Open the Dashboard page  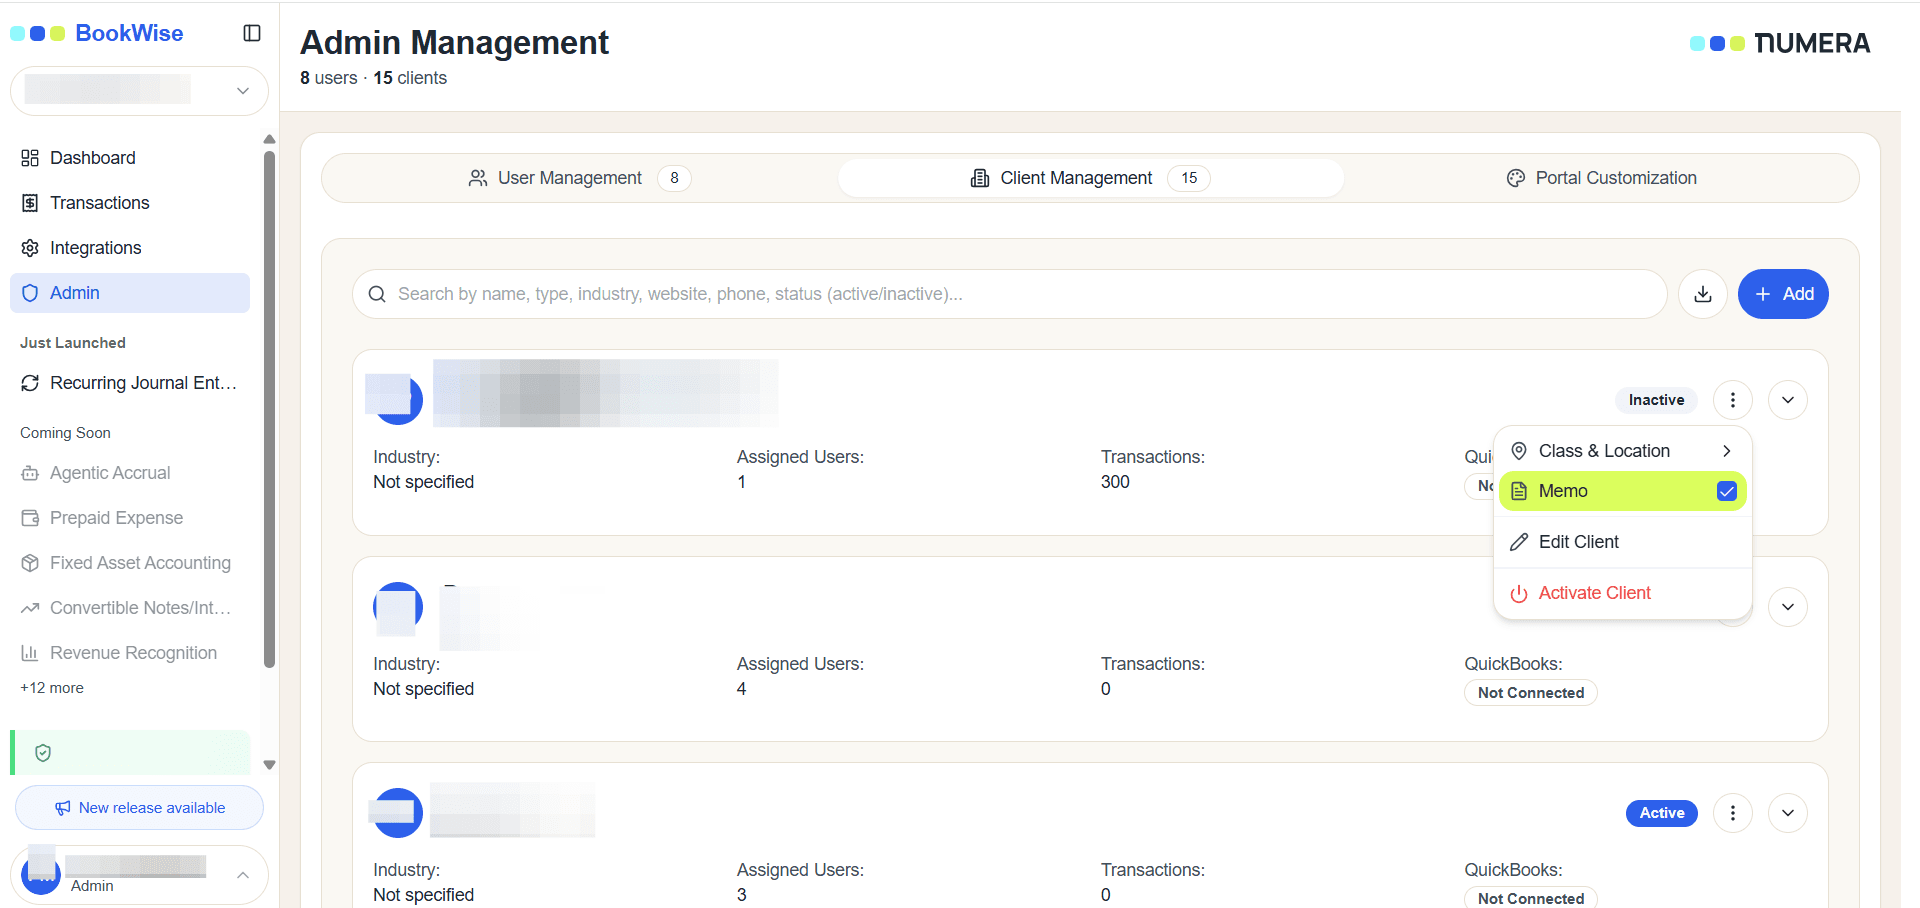[130, 158]
